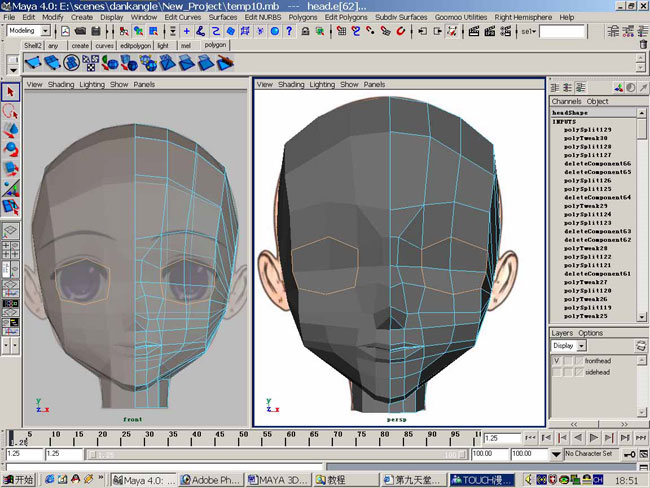
Task: Toggle the question mark selection mask
Action: pyautogui.click(x=289, y=31)
